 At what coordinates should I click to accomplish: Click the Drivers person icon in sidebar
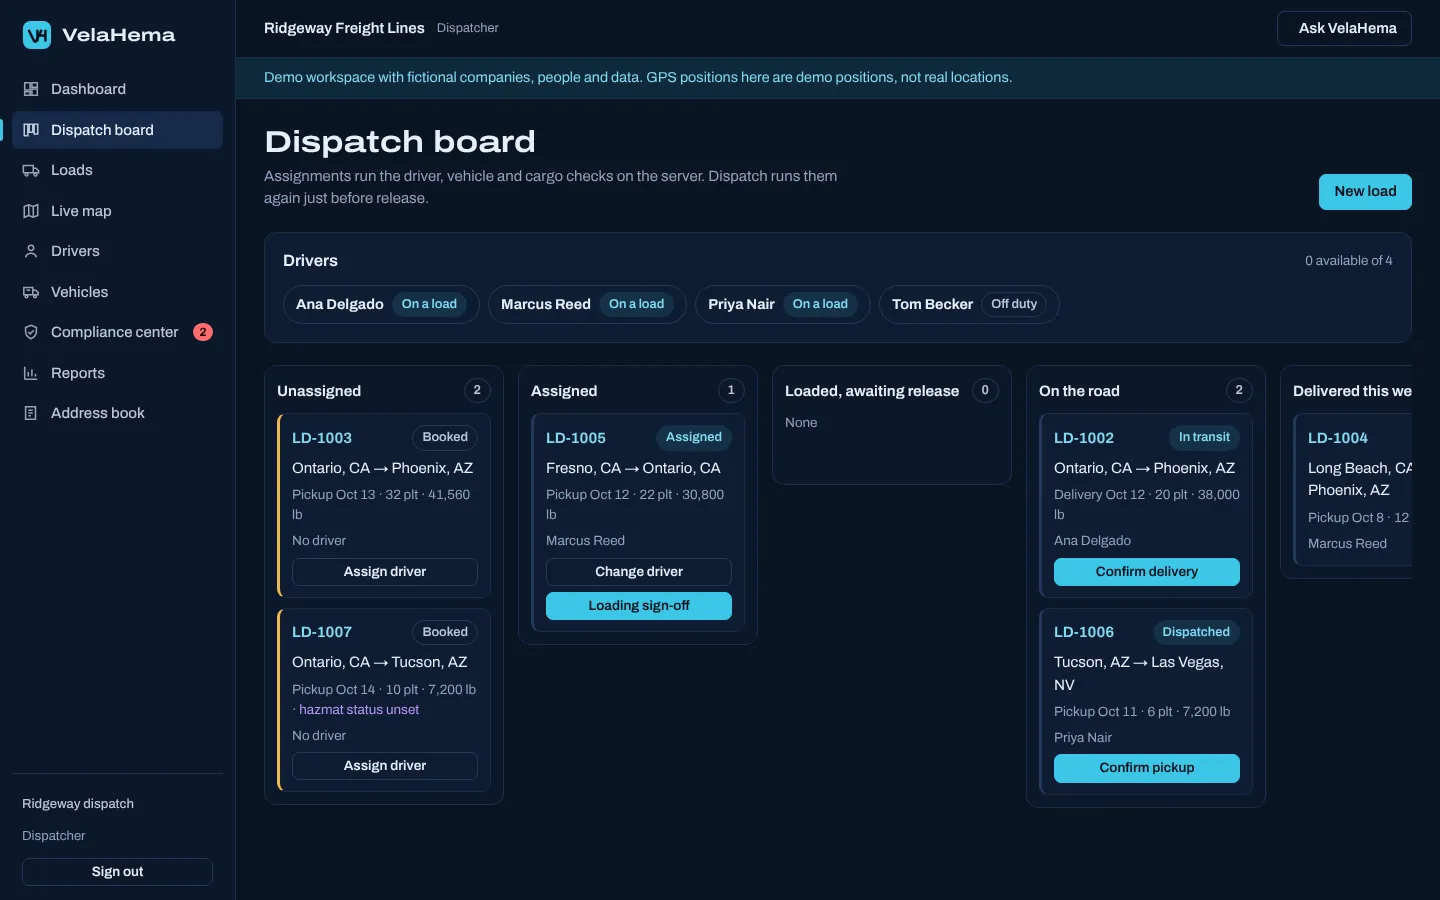tap(31, 251)
